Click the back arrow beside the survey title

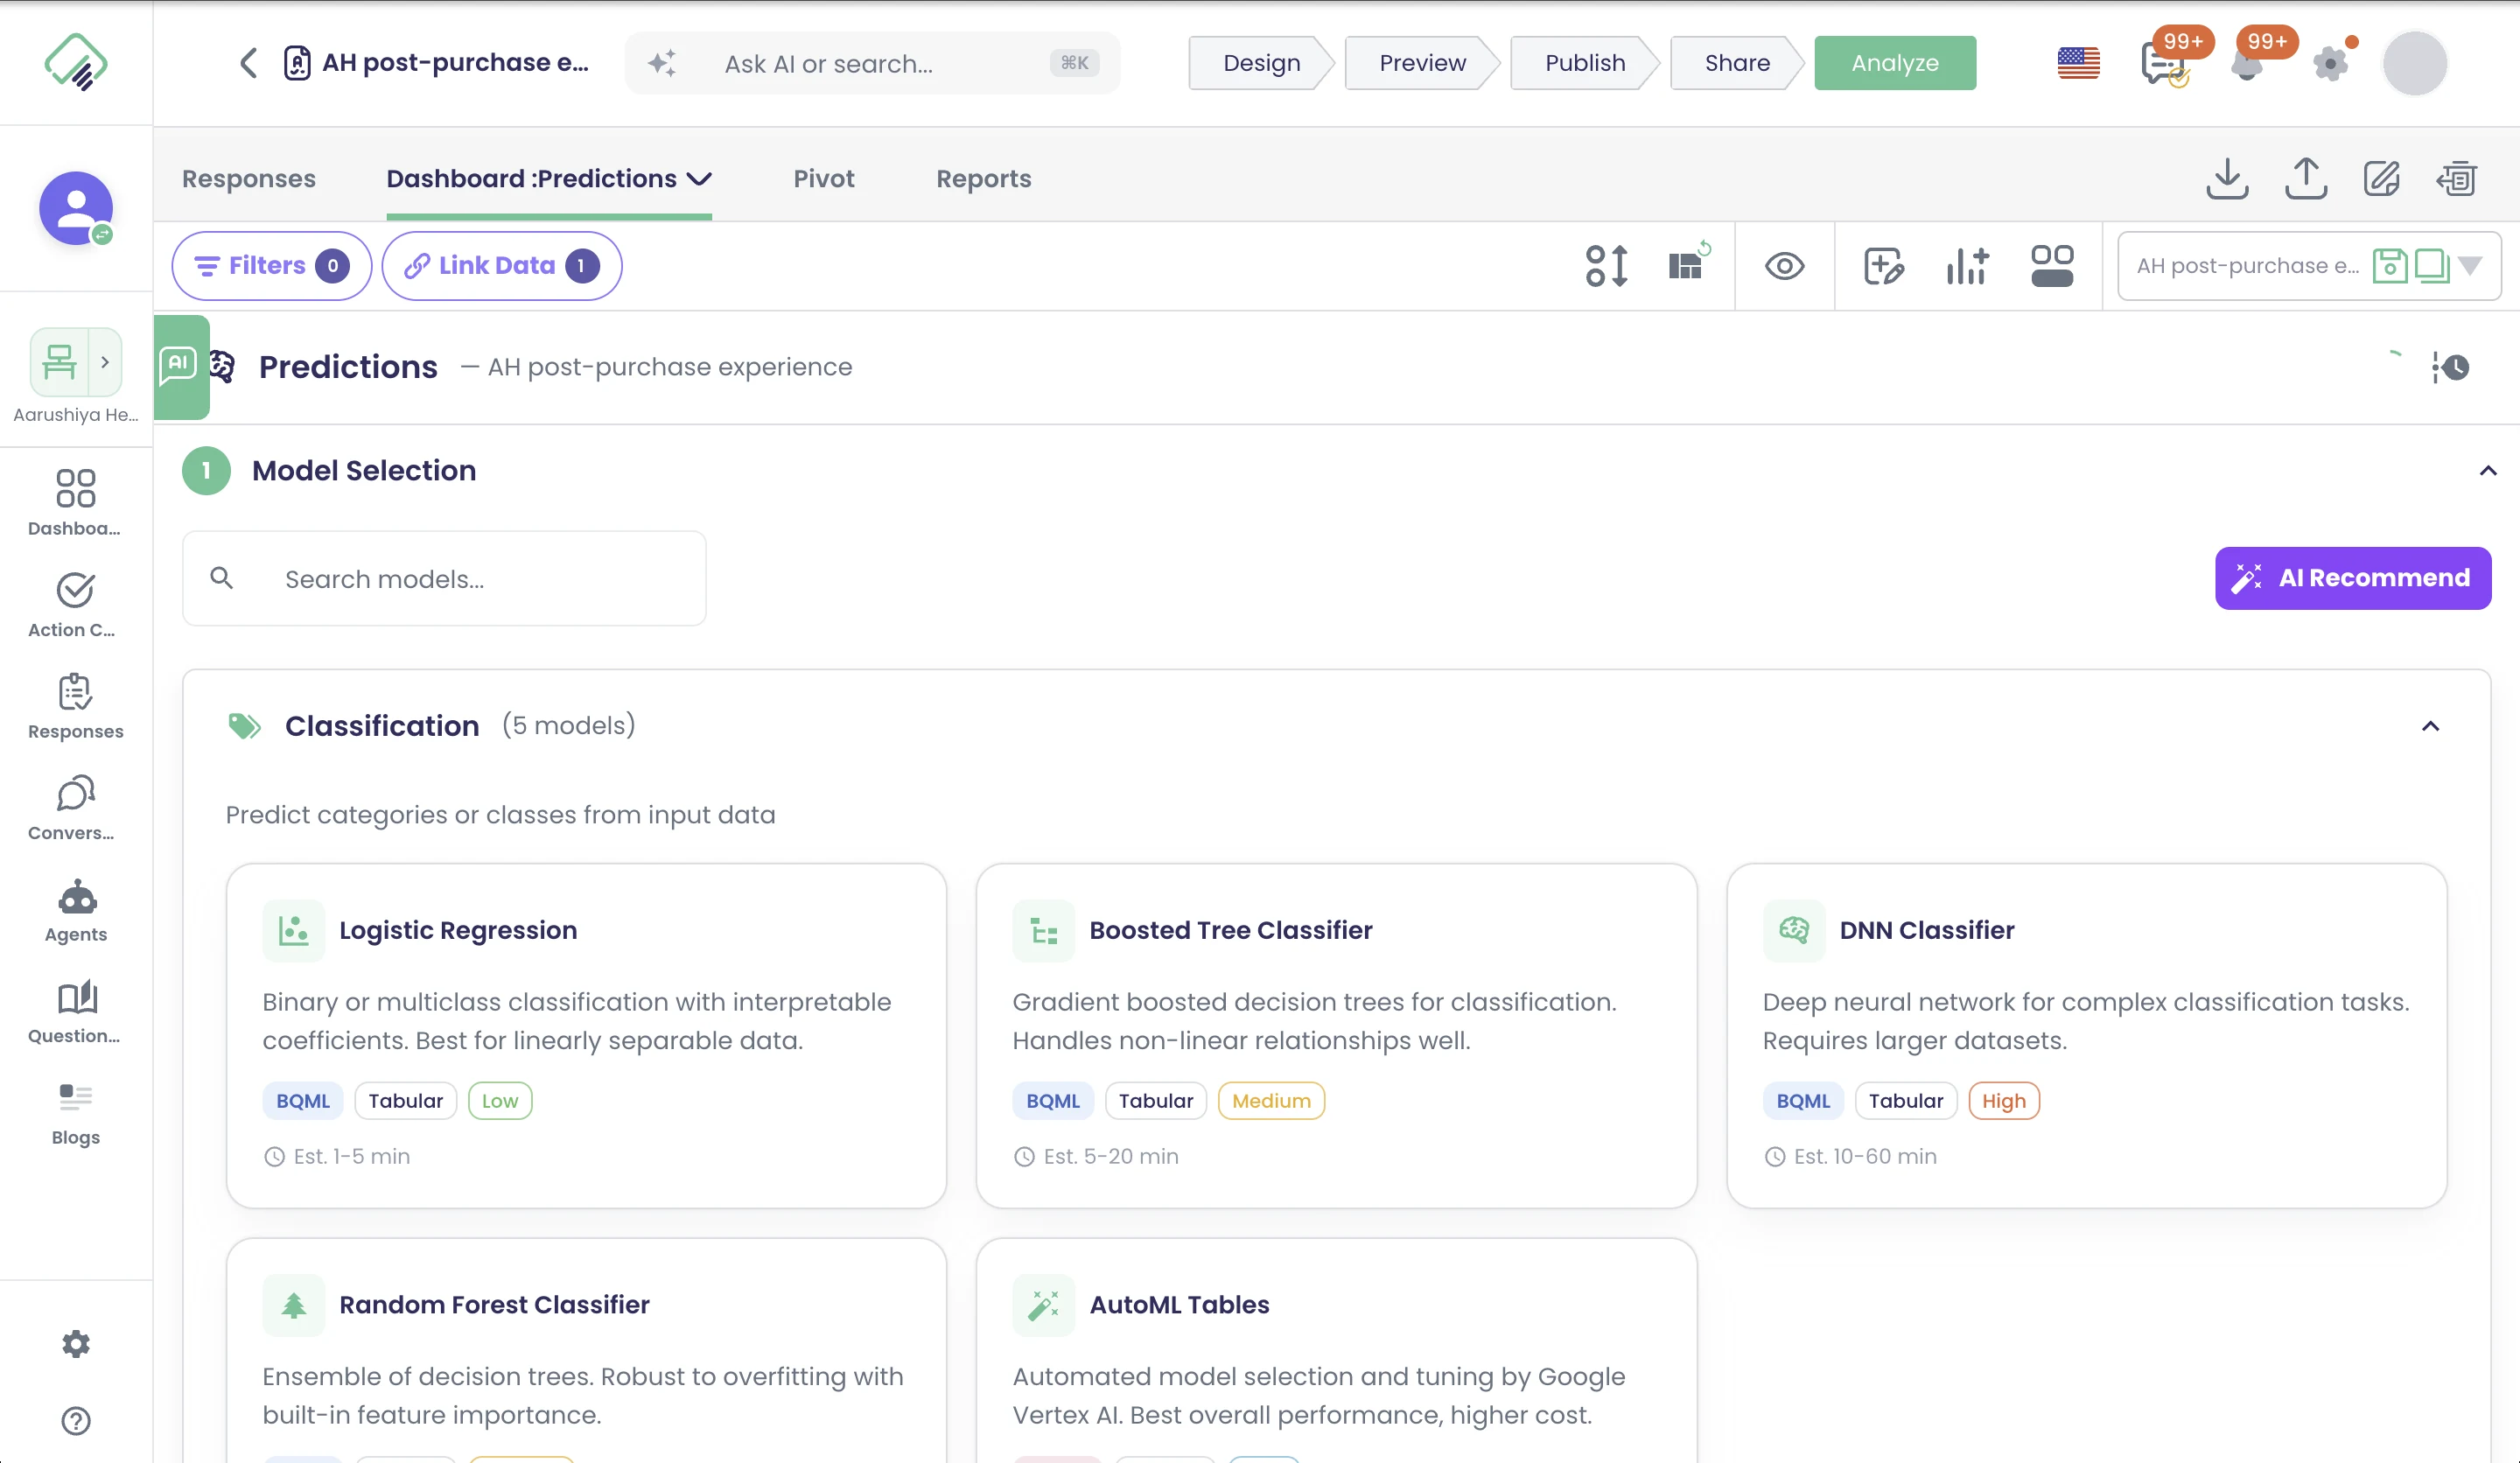(x=249, y=63)
